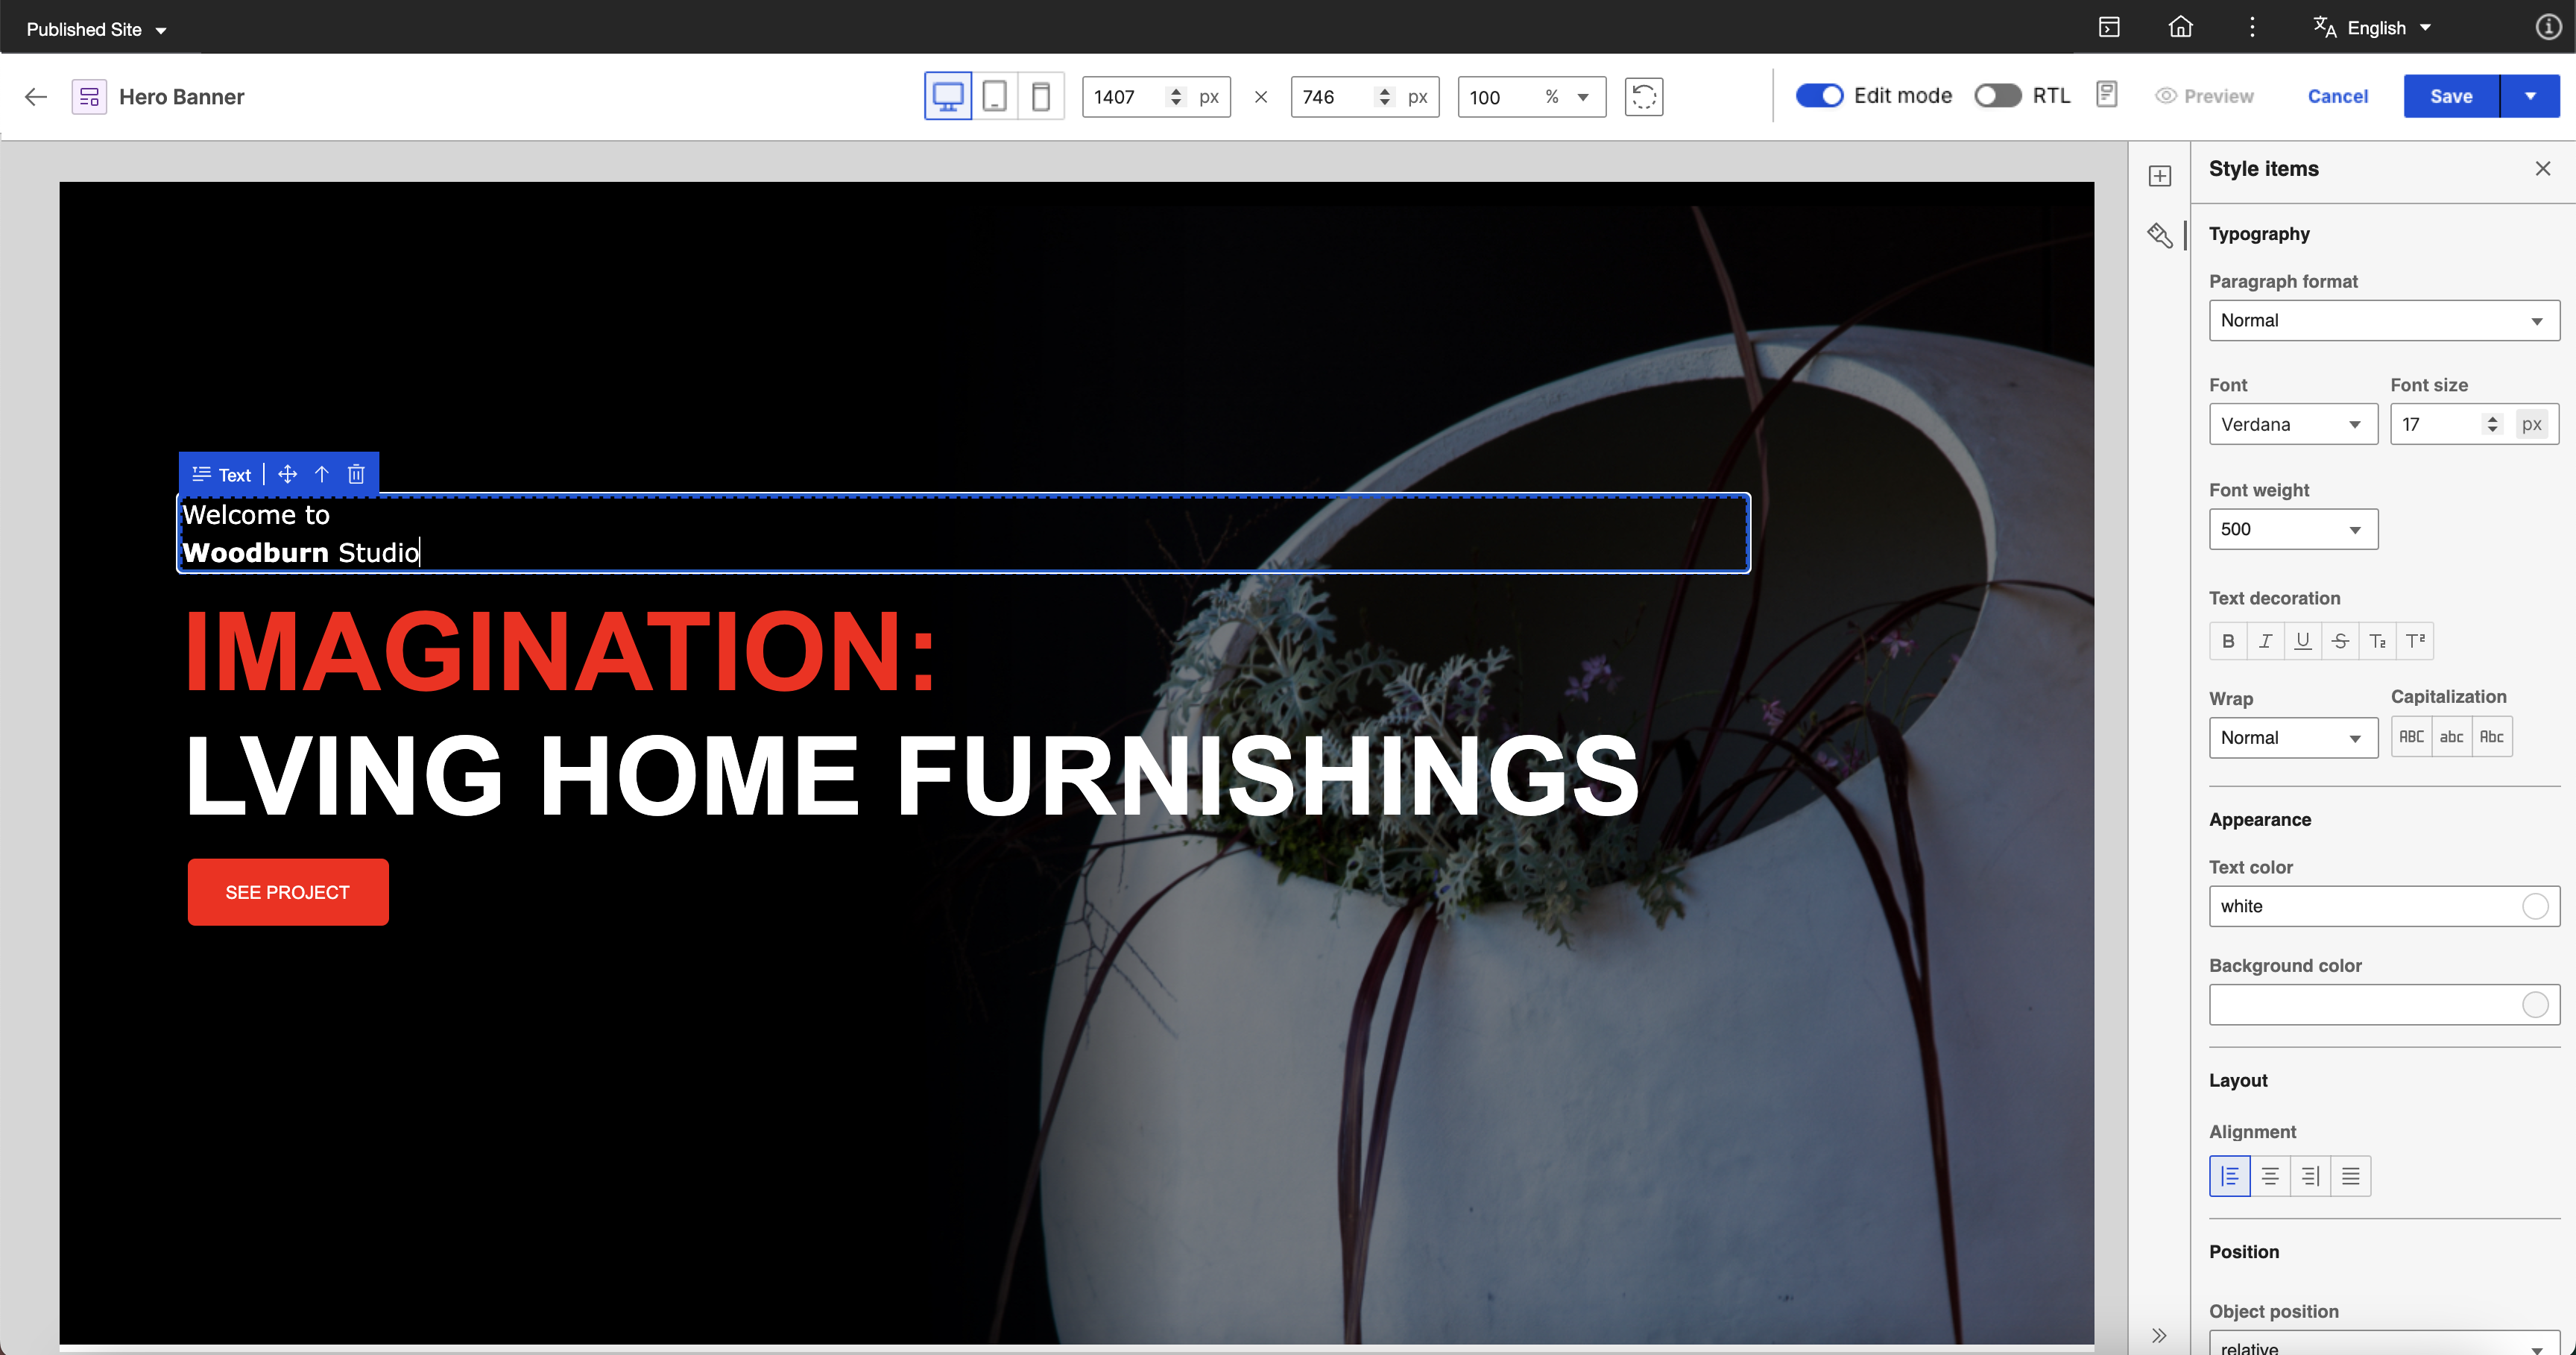Apply bold text decoration
2576x1355 pixels.
coord(2228,641)
